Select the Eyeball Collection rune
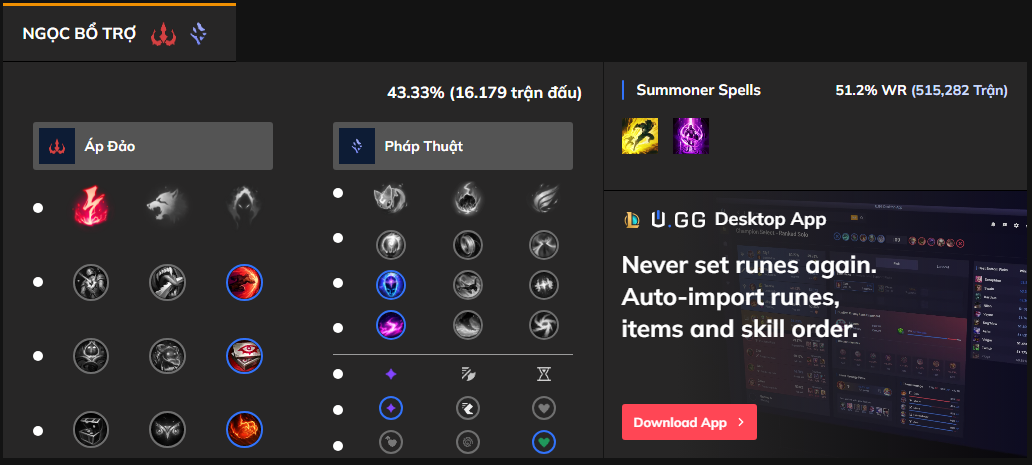 pos(245,355)
